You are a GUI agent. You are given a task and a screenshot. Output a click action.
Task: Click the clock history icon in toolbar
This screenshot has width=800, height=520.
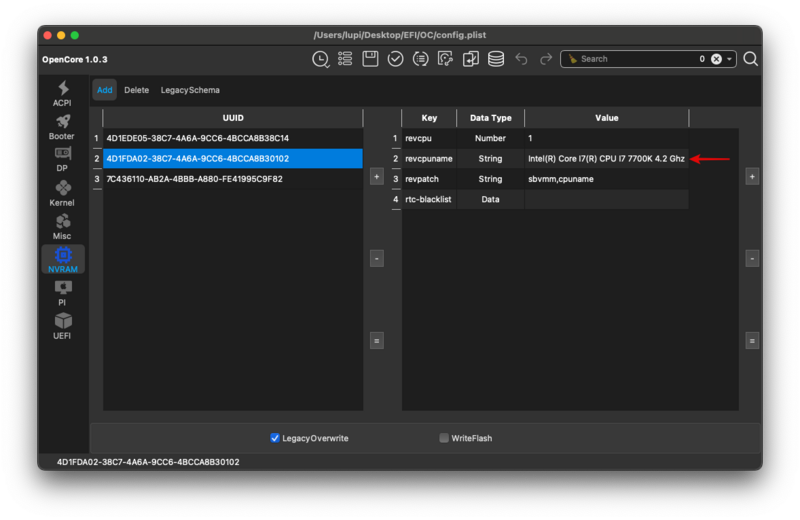(320, 59)
